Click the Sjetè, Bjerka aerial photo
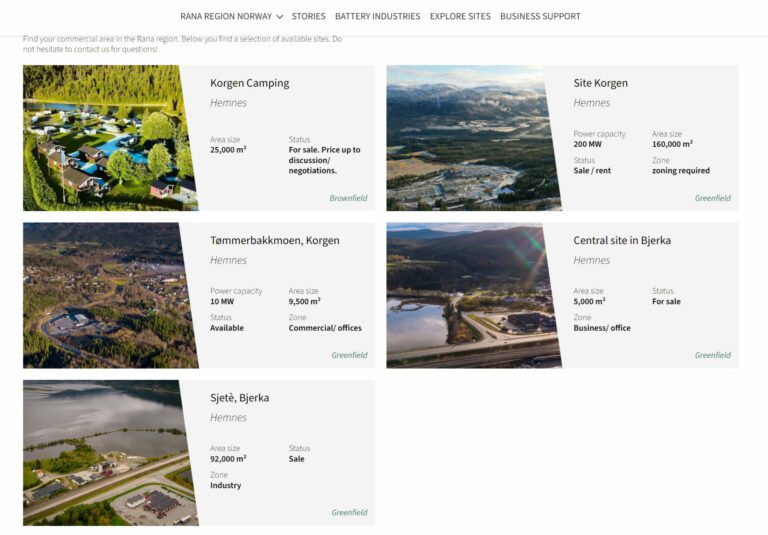The width and height of the screenshot is (768, 535). [x=105, y=452]
